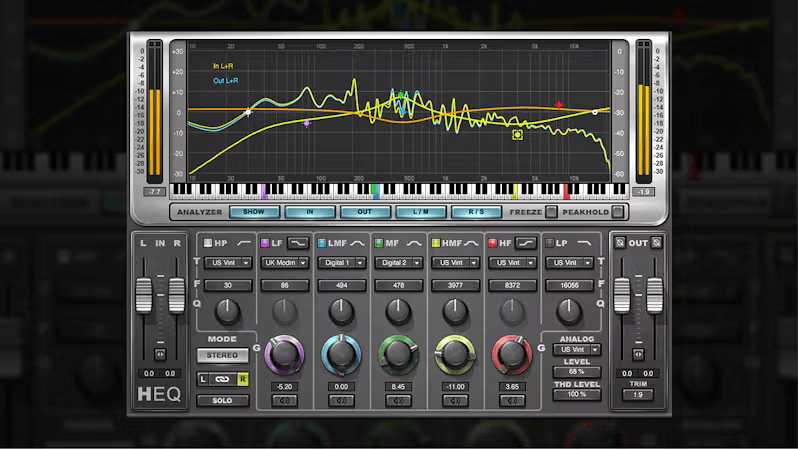Image resolution: width=798 pixels, height=449 pixels.
Task: Toggle the HP band on/off
Action: point(208,243)
